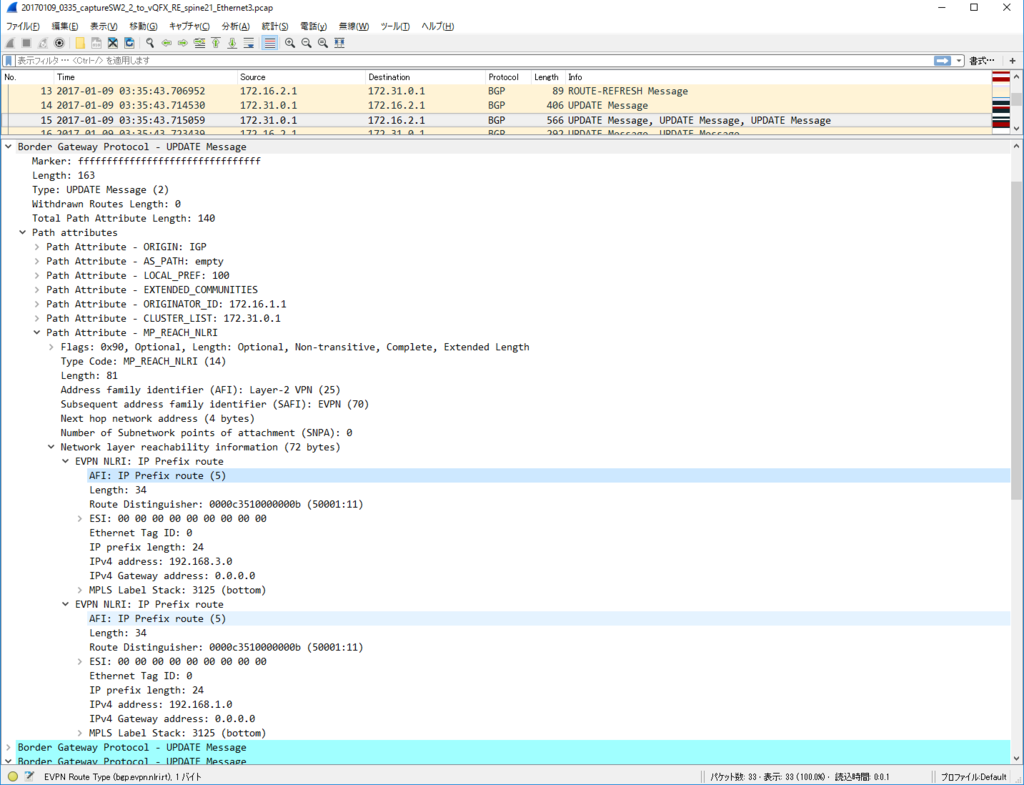Save this capture file icon

click(96, 43)
